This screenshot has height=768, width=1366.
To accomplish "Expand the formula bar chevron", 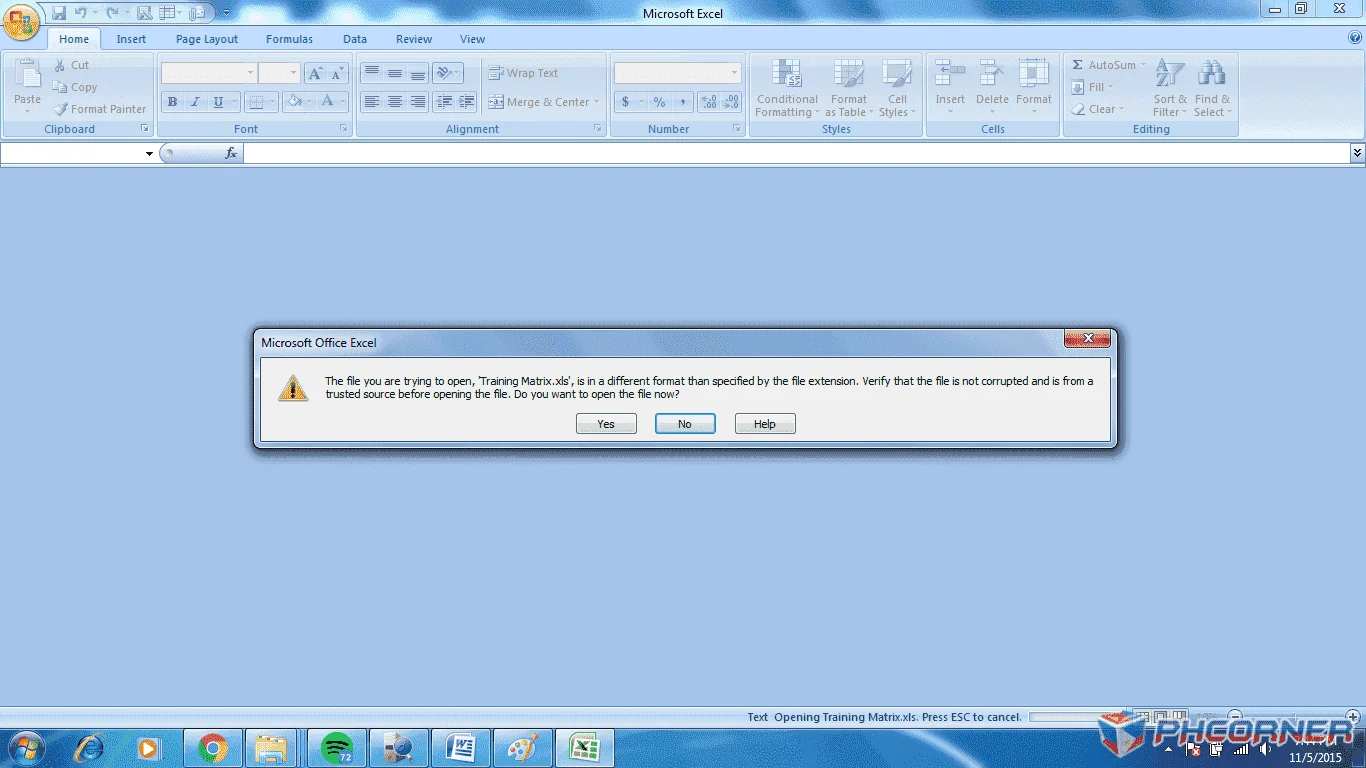I will pos(1357,153).
